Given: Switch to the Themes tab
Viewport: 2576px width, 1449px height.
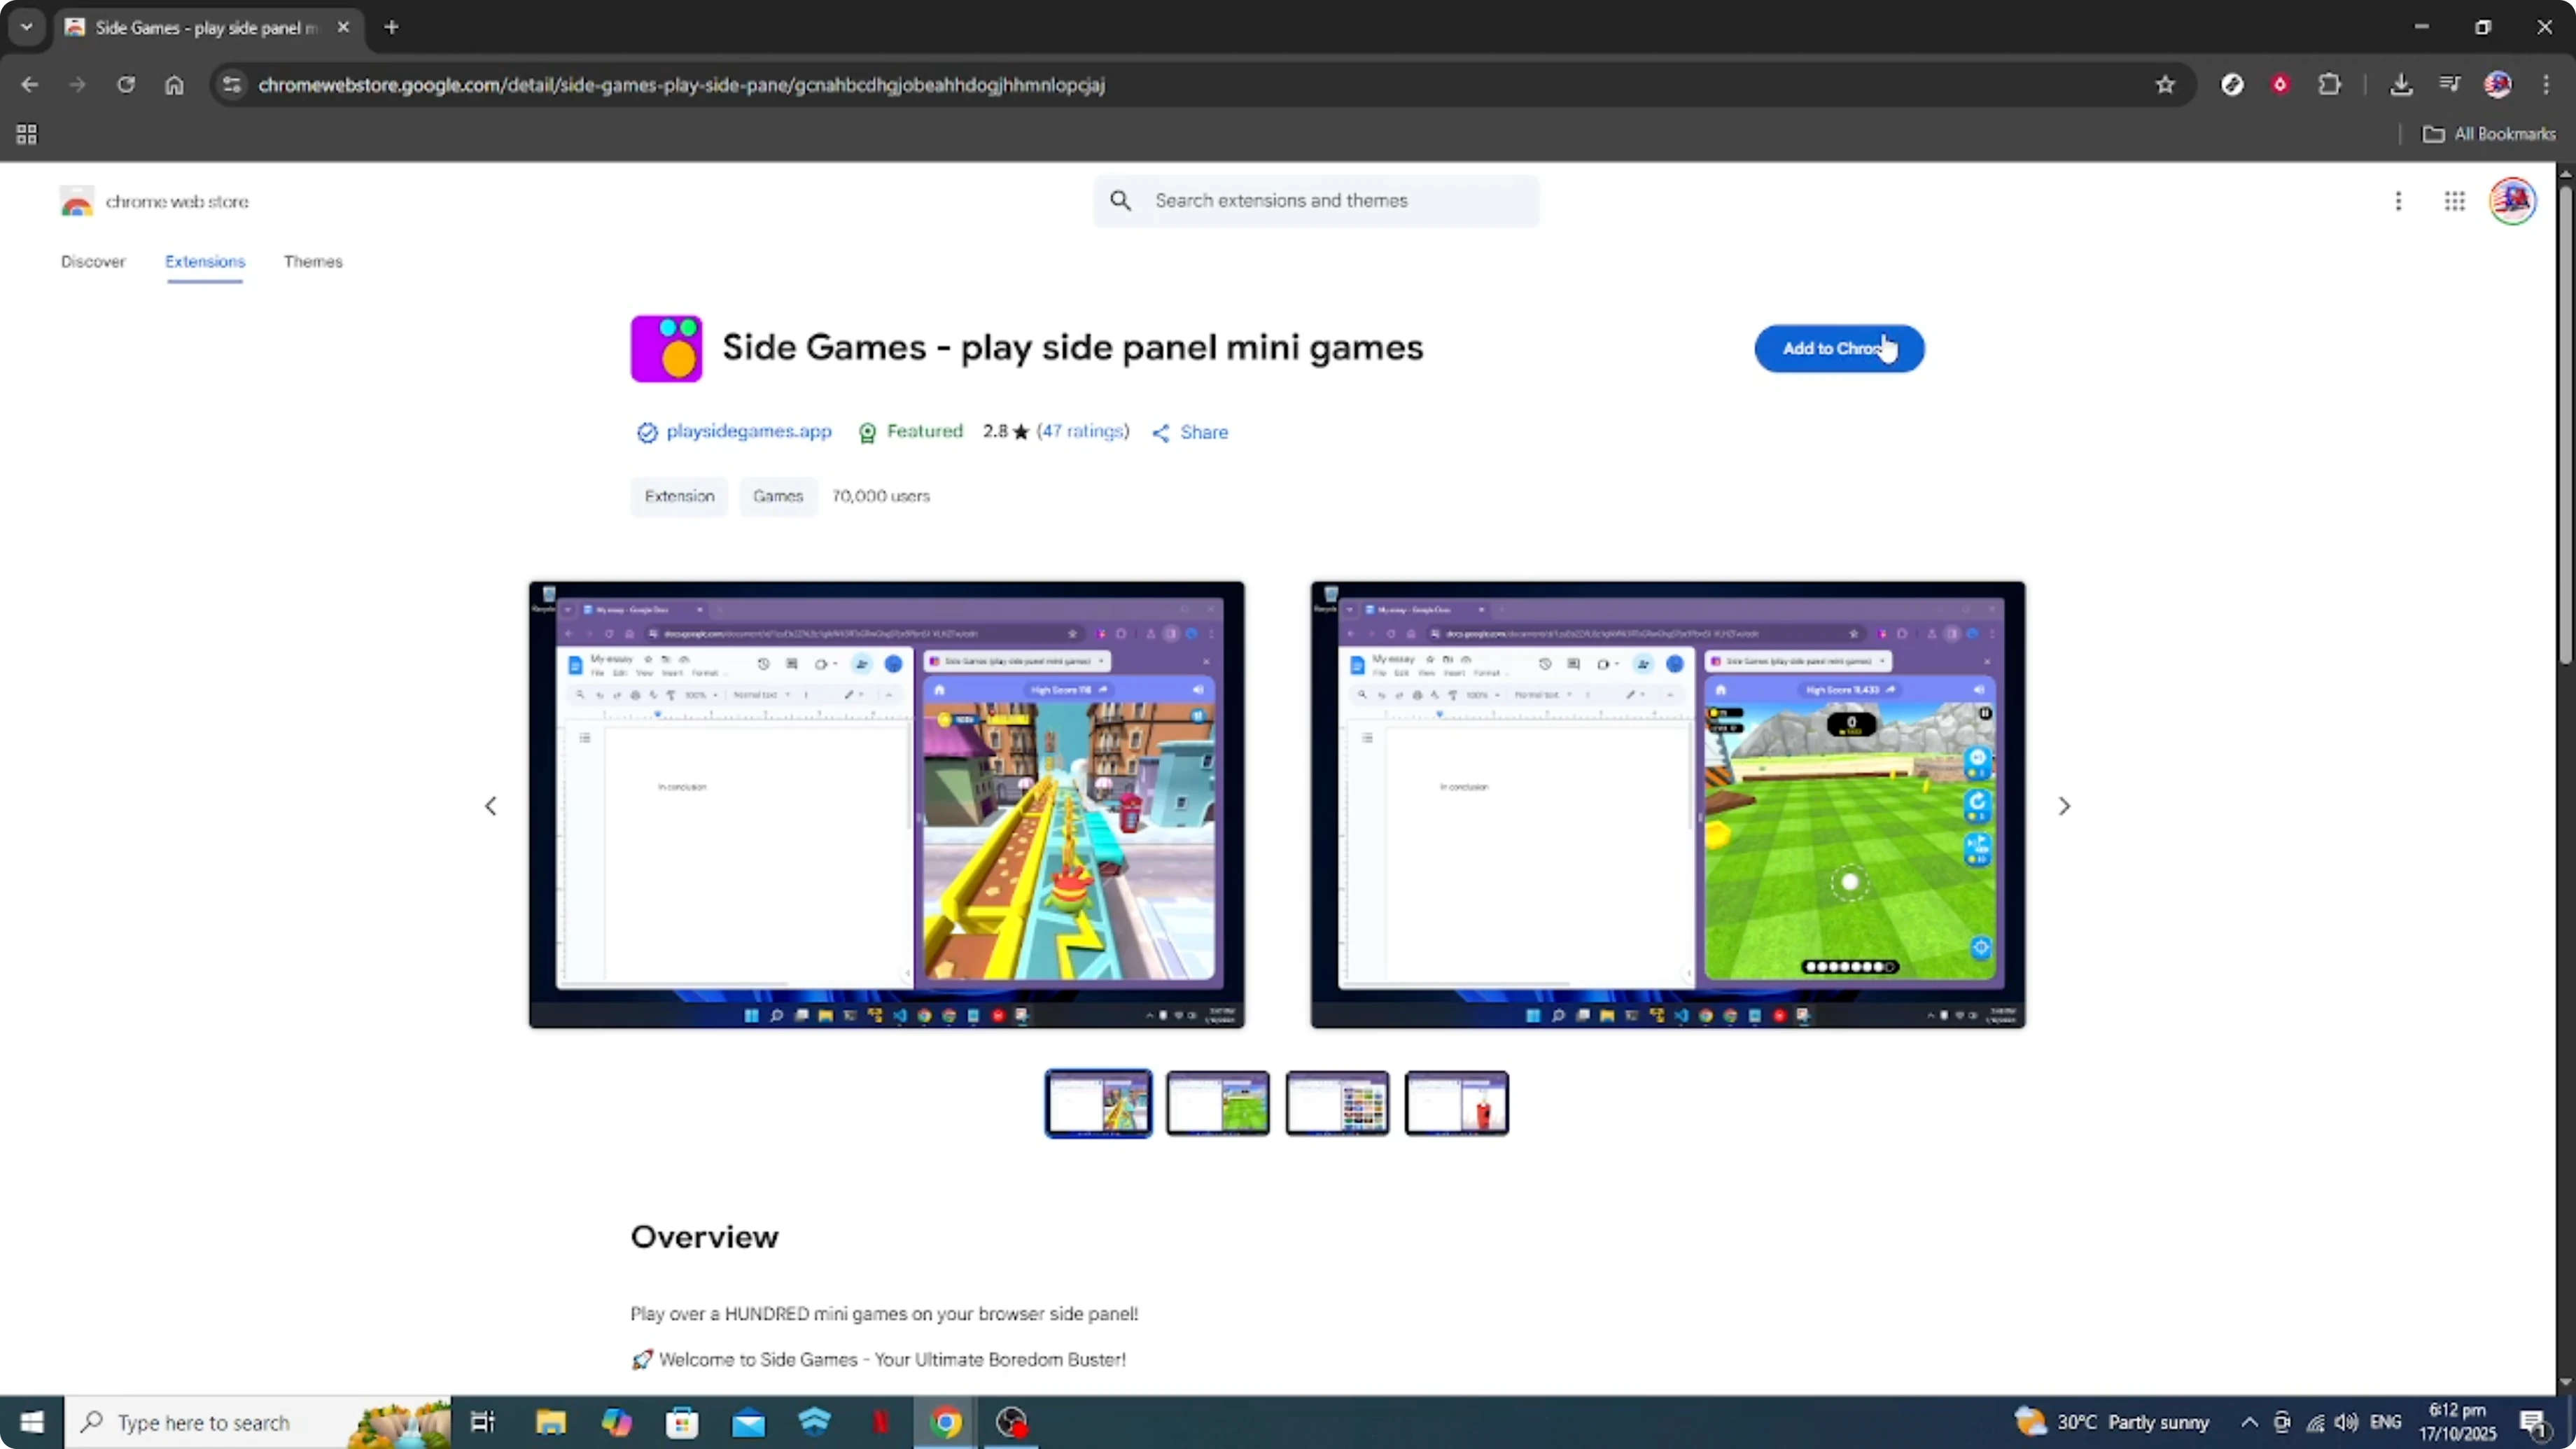Looking at the screenshot, I should pyautogui.click(x=313, y=262).
